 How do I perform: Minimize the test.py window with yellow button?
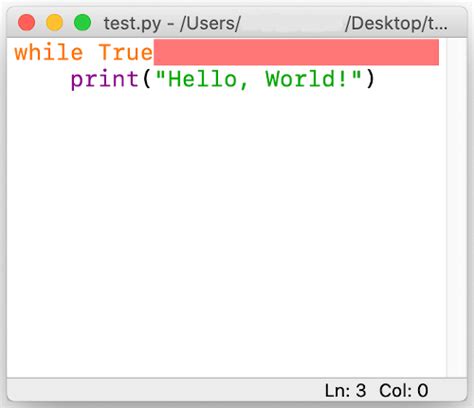[x=54, y=23]
